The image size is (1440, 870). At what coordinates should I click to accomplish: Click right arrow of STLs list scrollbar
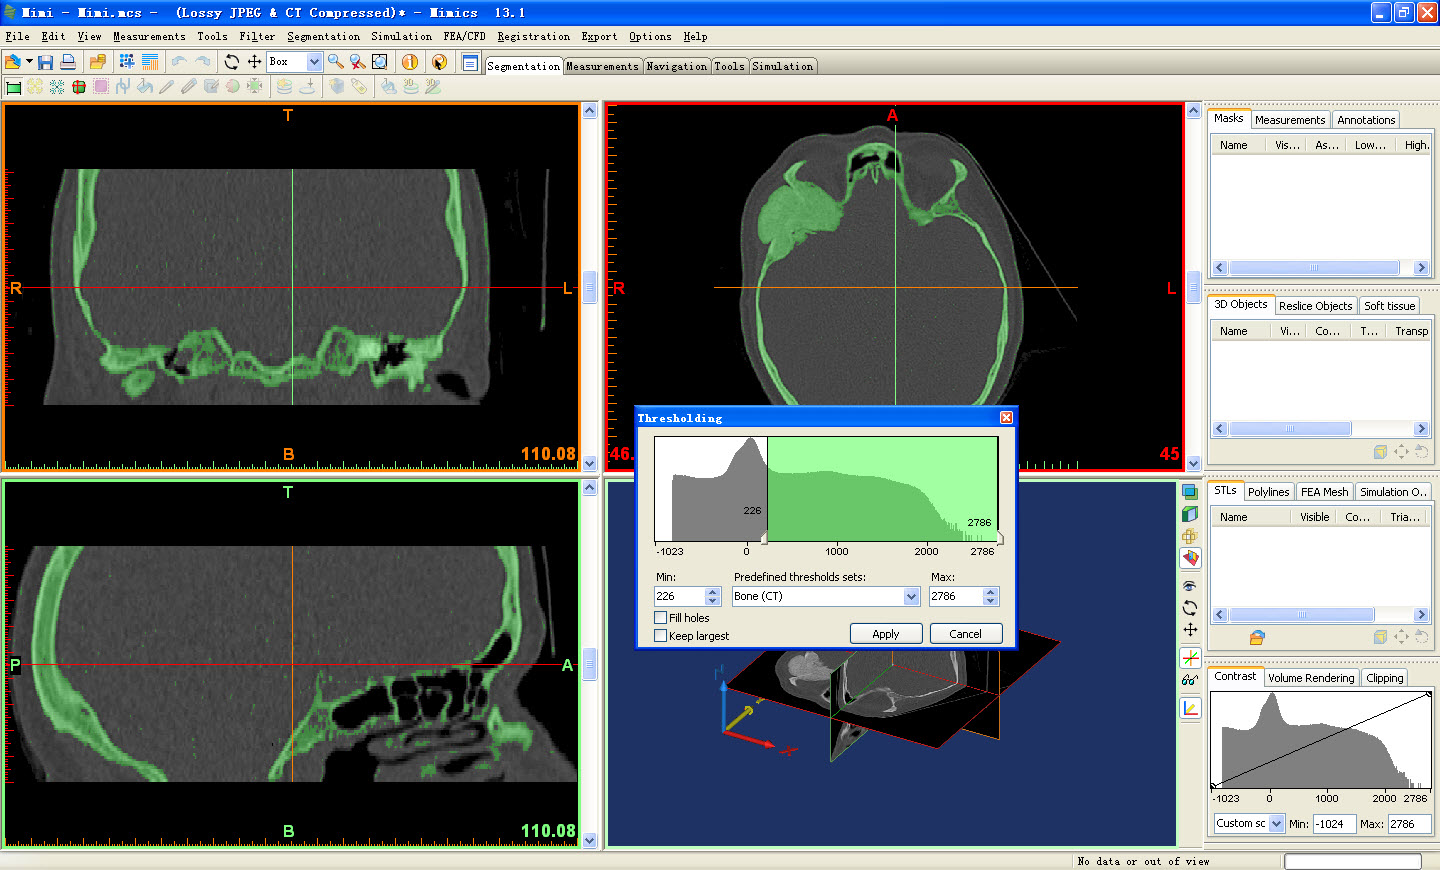(x=1421, y=615)
